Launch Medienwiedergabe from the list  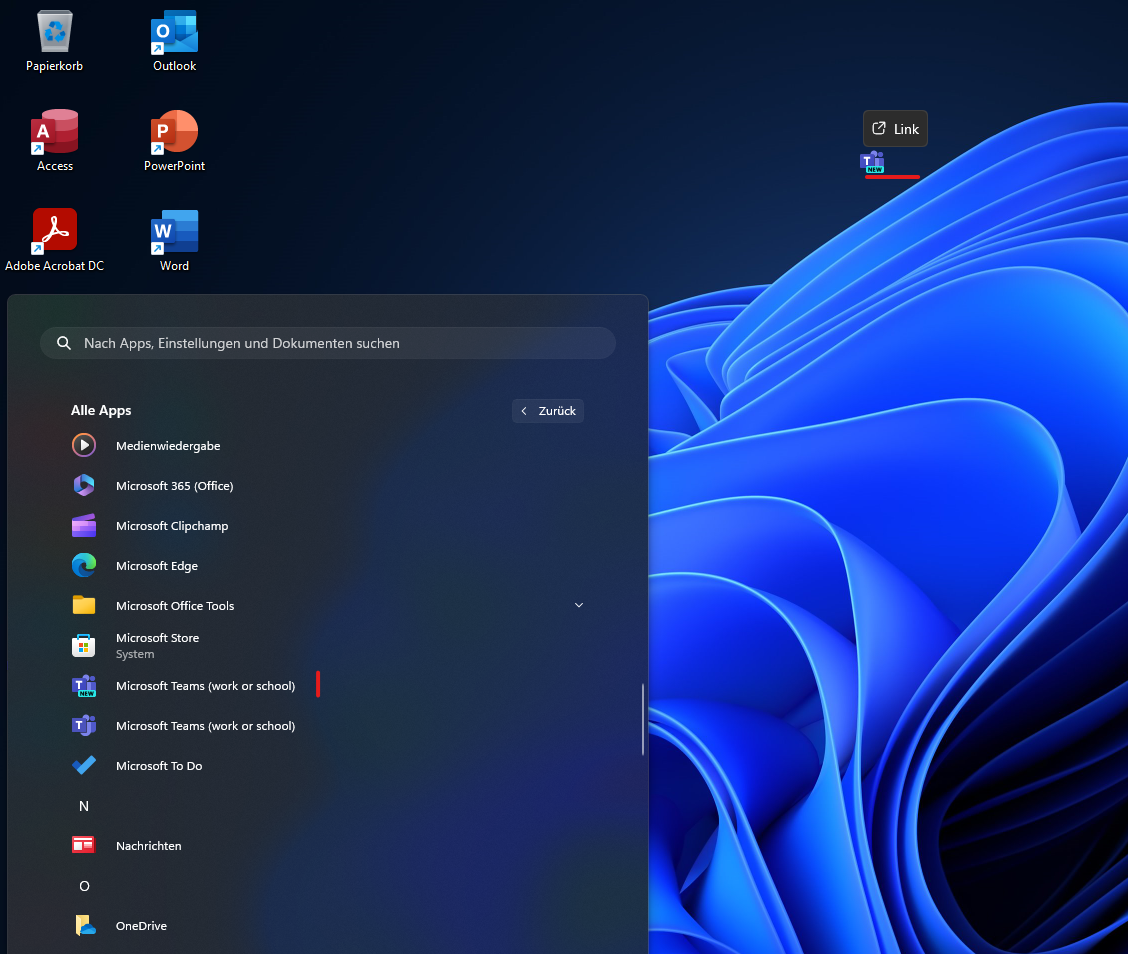[x=329, y=445]
